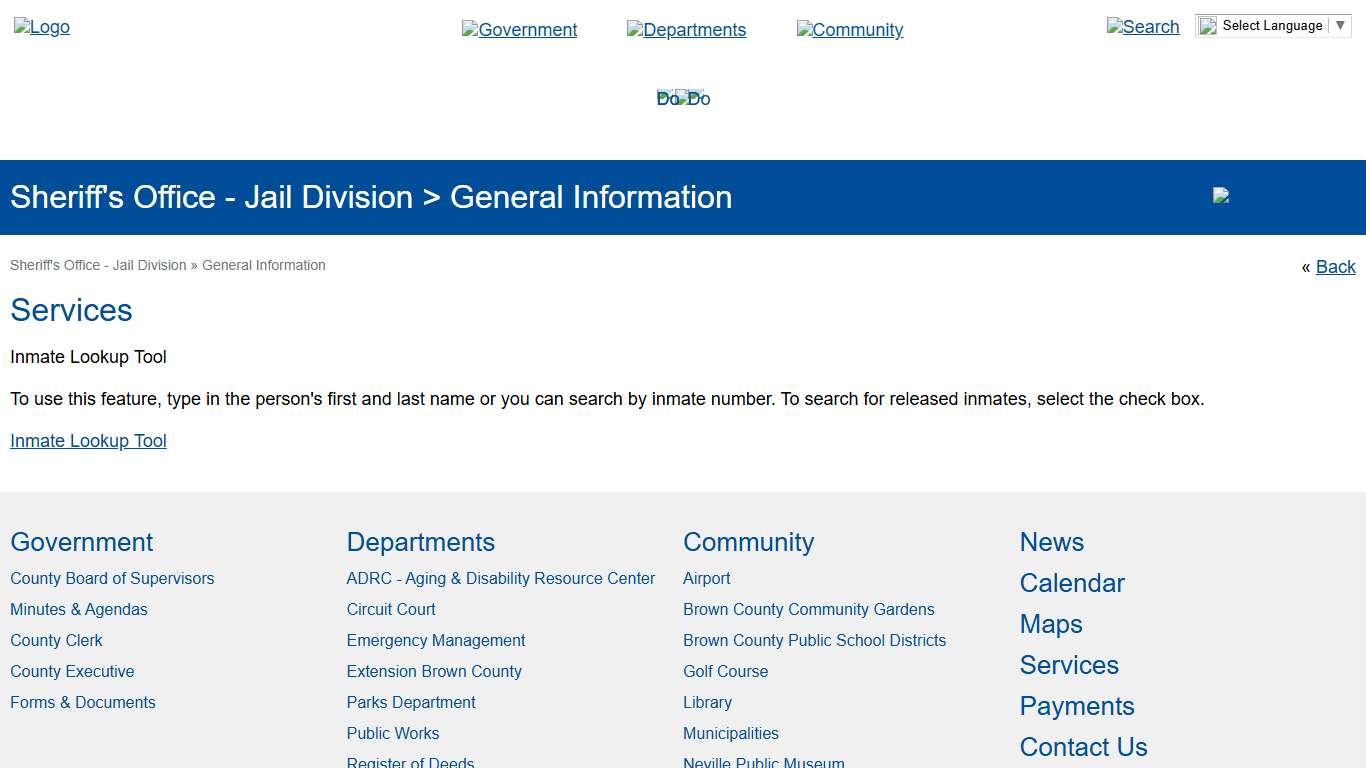Open the Government navigation menu
This screenshot has width=1366, height=768.
[x=527, y=30]
